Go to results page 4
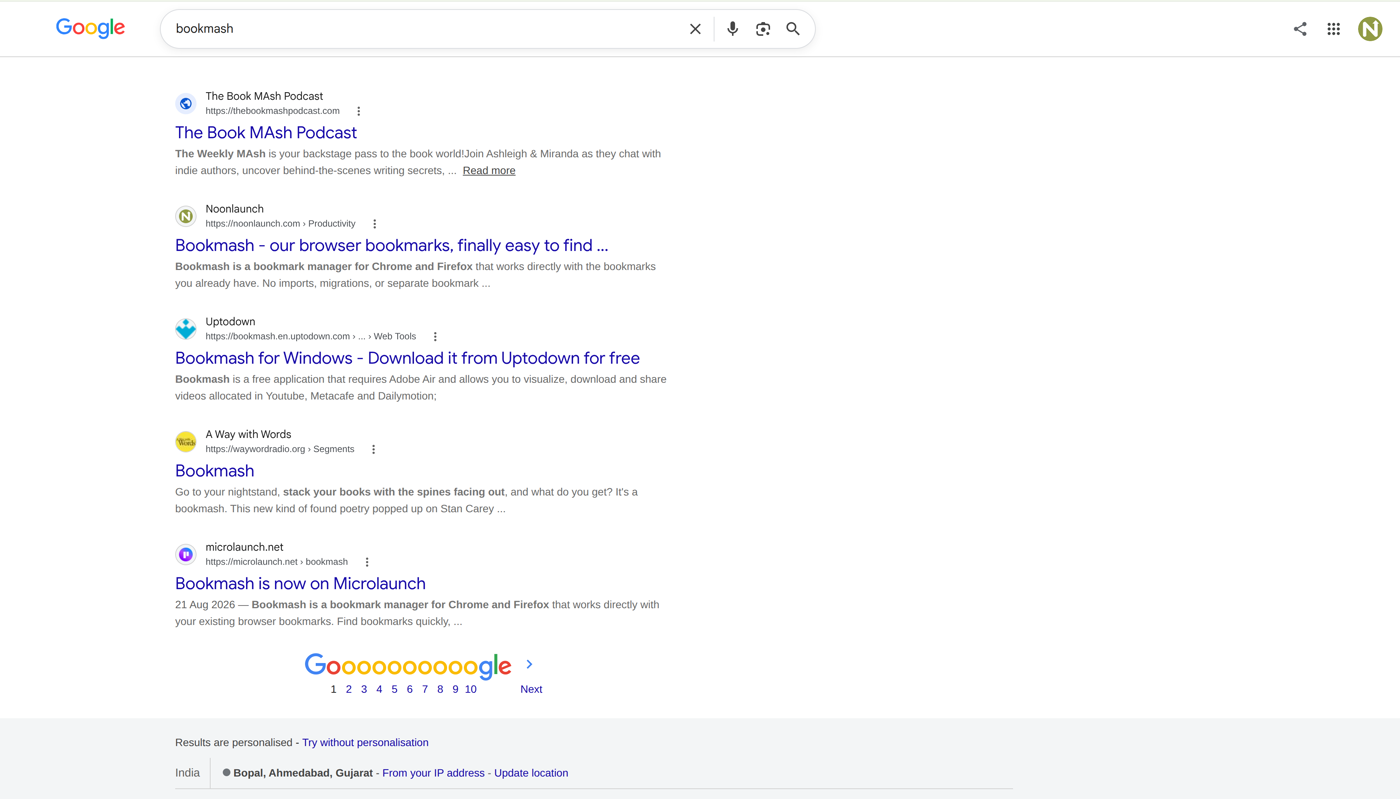This screenshot has width=1400, height=799. click(x=379, y=689)
